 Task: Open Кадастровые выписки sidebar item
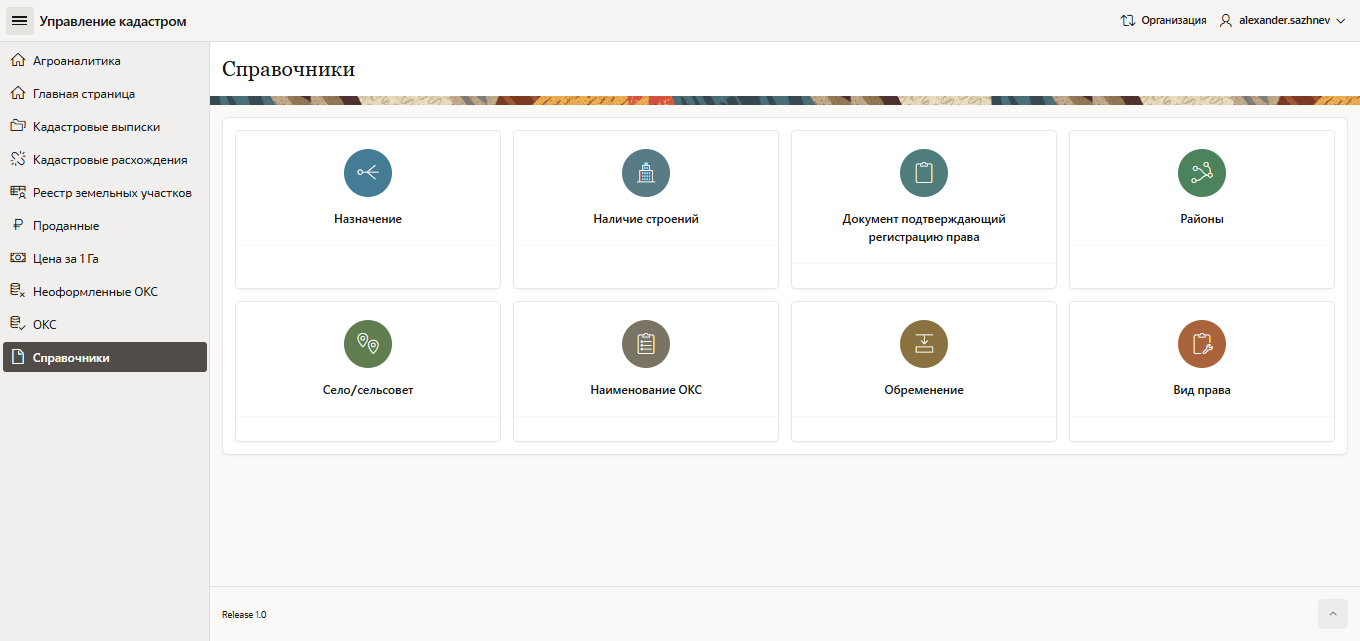(96, 127)
